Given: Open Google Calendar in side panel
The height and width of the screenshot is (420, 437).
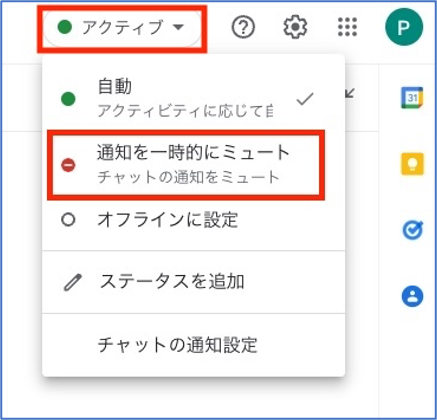Looking at the screenshot, I should (x=412, y=98).
